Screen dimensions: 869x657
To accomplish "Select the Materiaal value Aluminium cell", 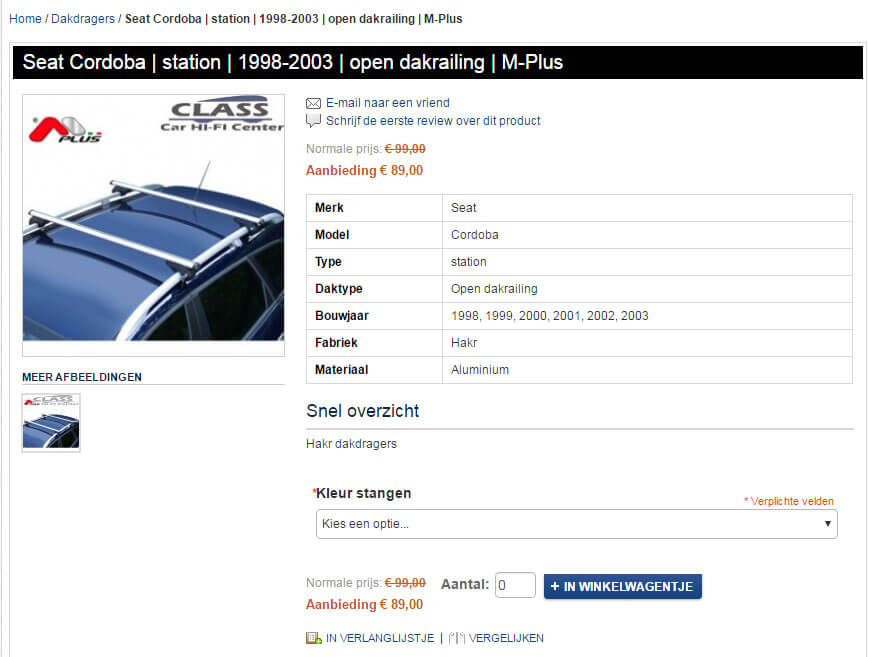I will 647,370.
